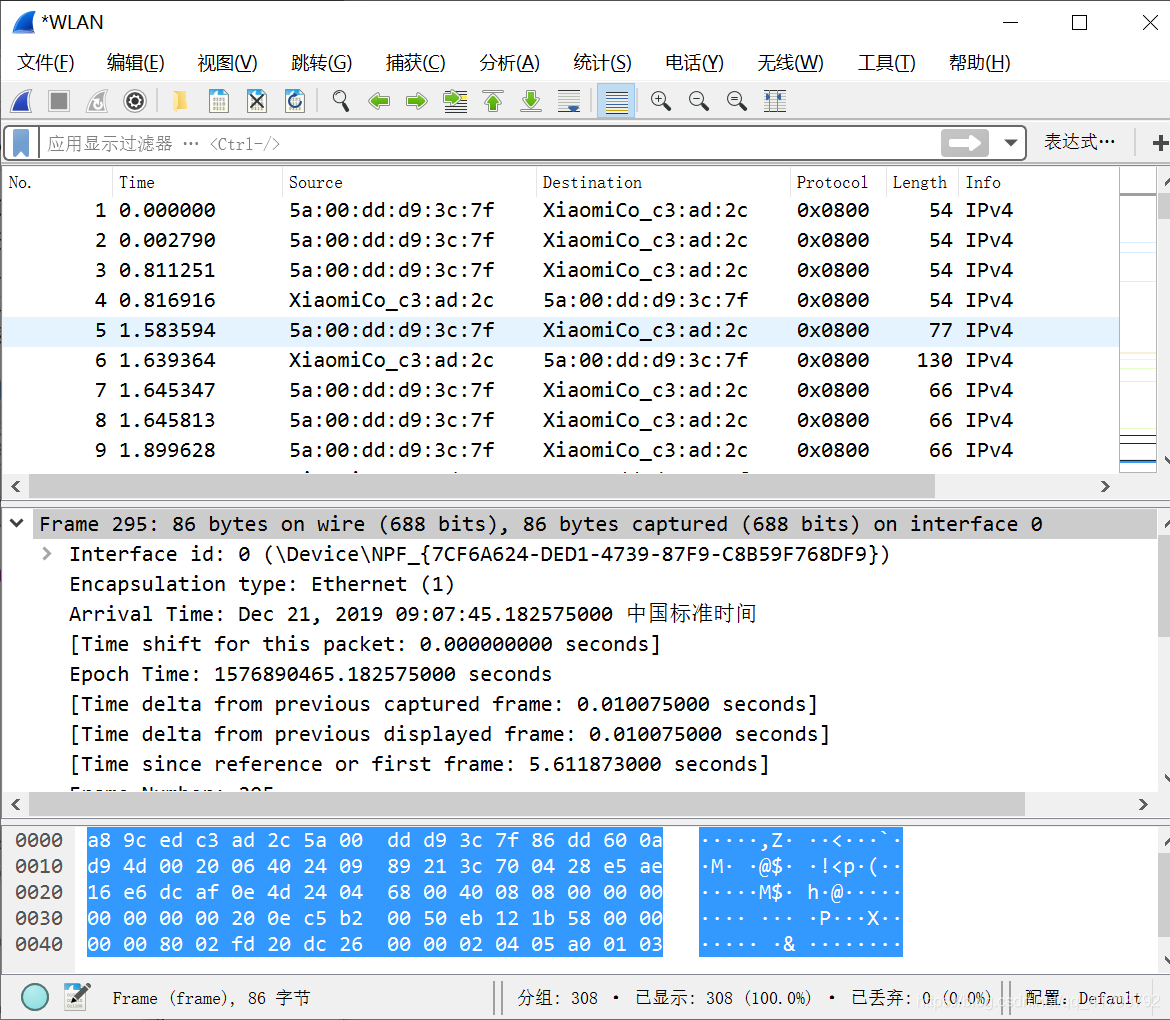This screenshot has width=1170, height=1020.
Task: Open the 捕获(C) menu
Action: click(x=415, y=63)
